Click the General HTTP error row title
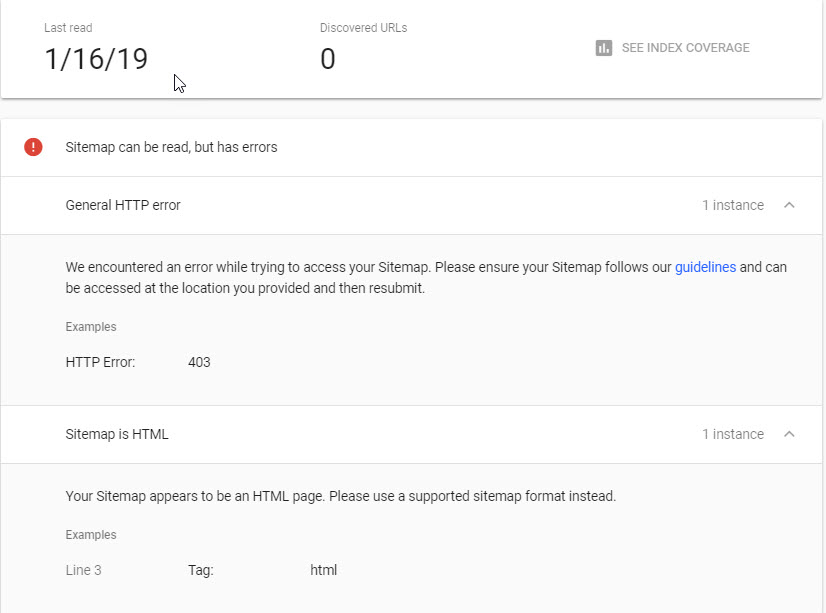This screenshot has width=826, height=613. tap(123, 205)
